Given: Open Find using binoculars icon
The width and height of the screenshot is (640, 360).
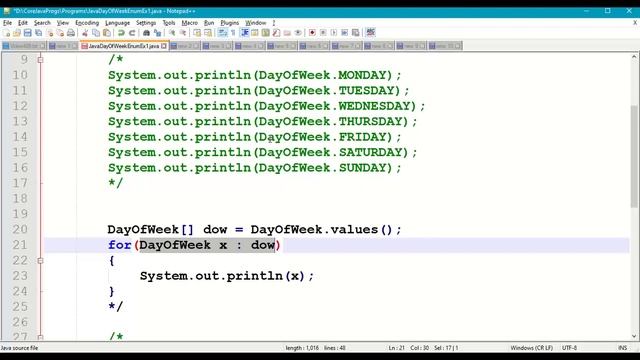Looking at the screenshot, I should tap(146, 33).
